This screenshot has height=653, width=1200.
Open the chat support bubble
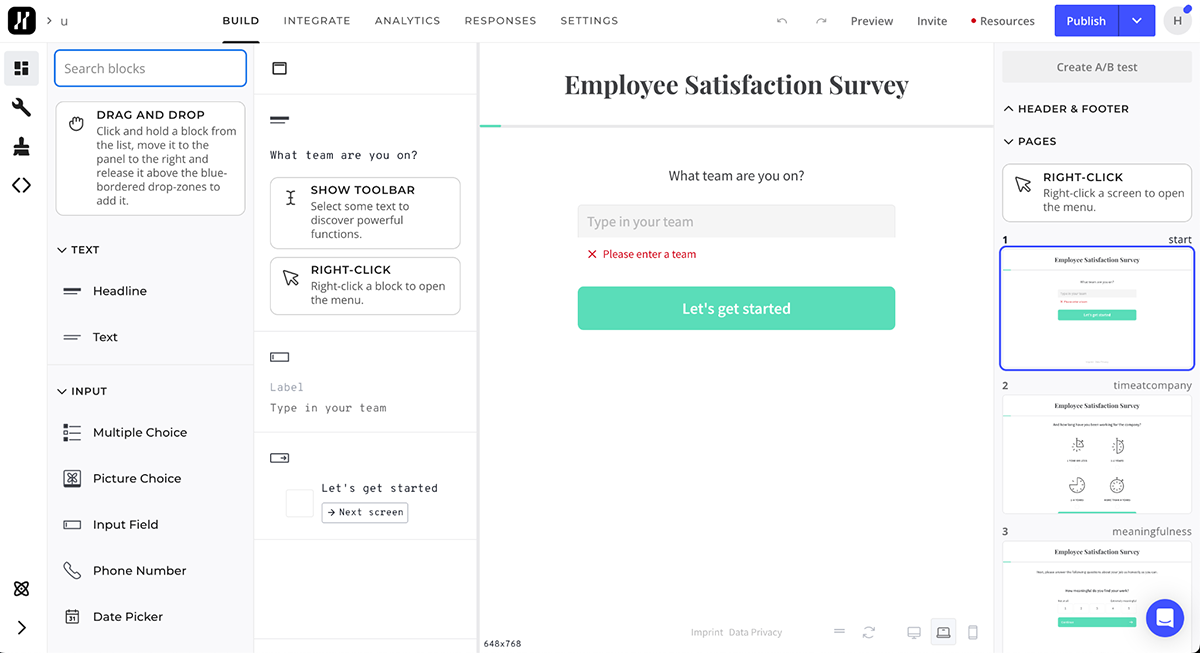[x=1164, y=618]
